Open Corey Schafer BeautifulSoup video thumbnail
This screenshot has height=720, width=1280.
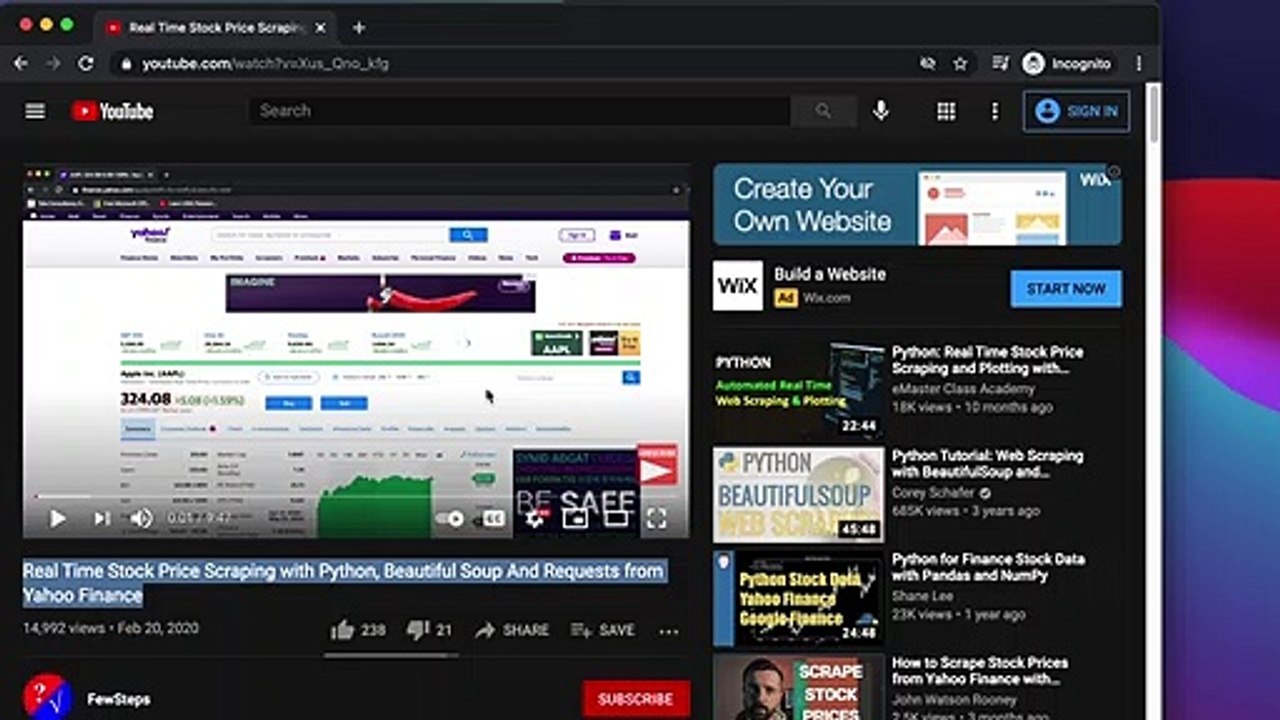(x=799, y=494)
